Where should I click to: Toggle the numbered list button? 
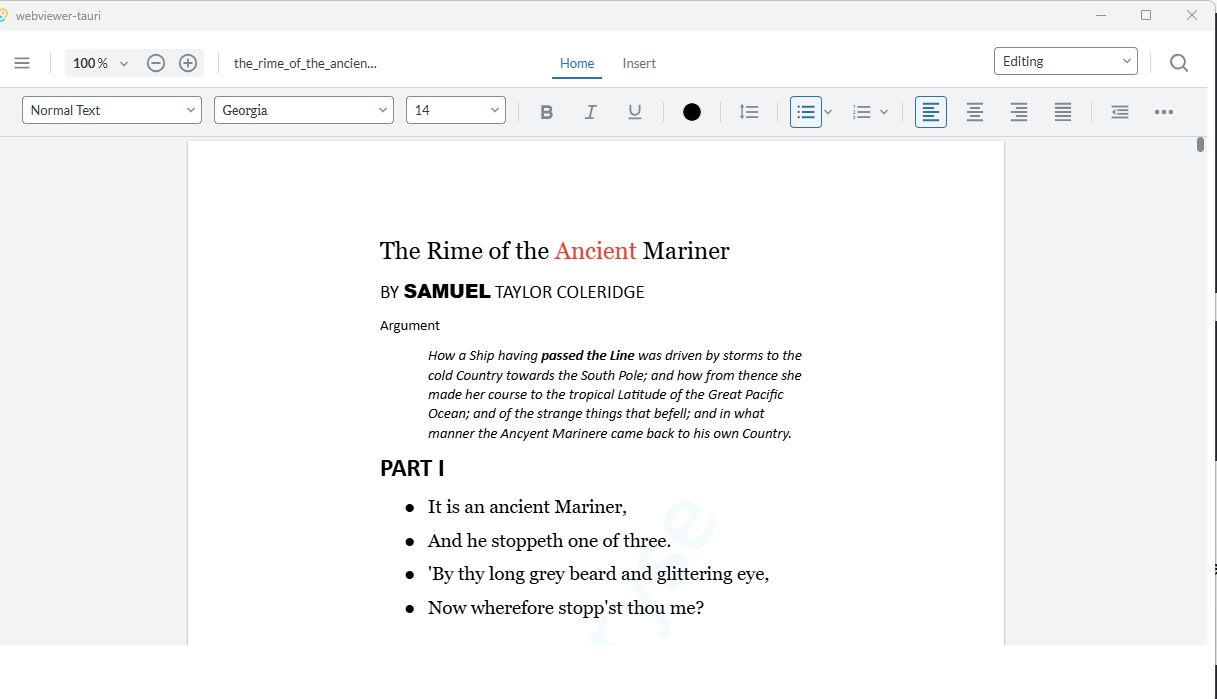tap(862, 112)
